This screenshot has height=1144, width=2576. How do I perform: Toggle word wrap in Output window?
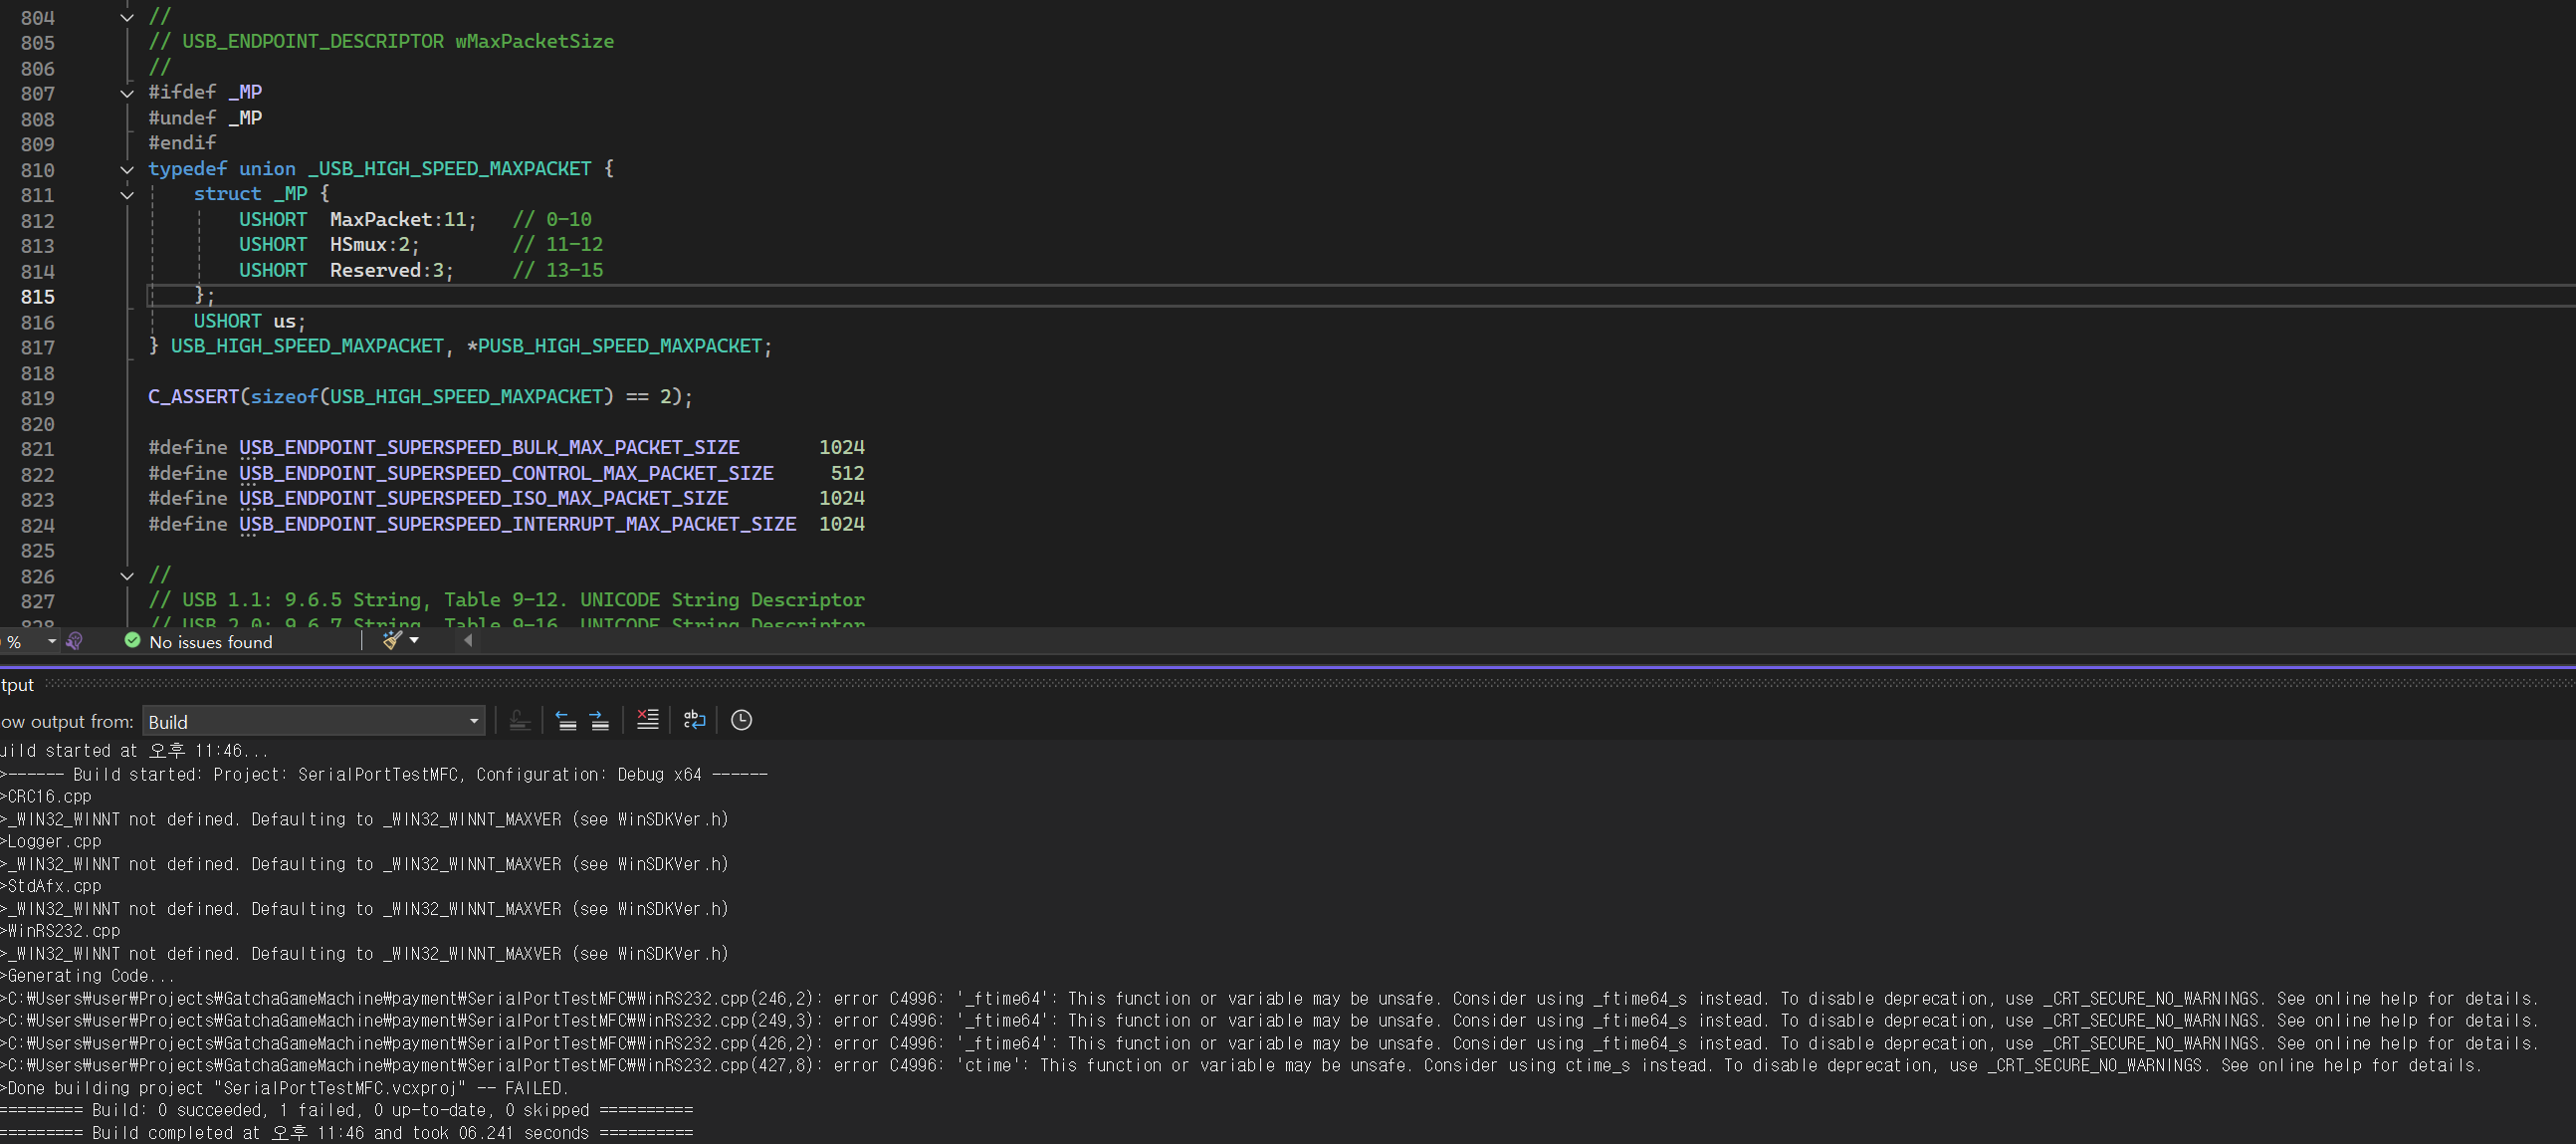tap(694, 720)
